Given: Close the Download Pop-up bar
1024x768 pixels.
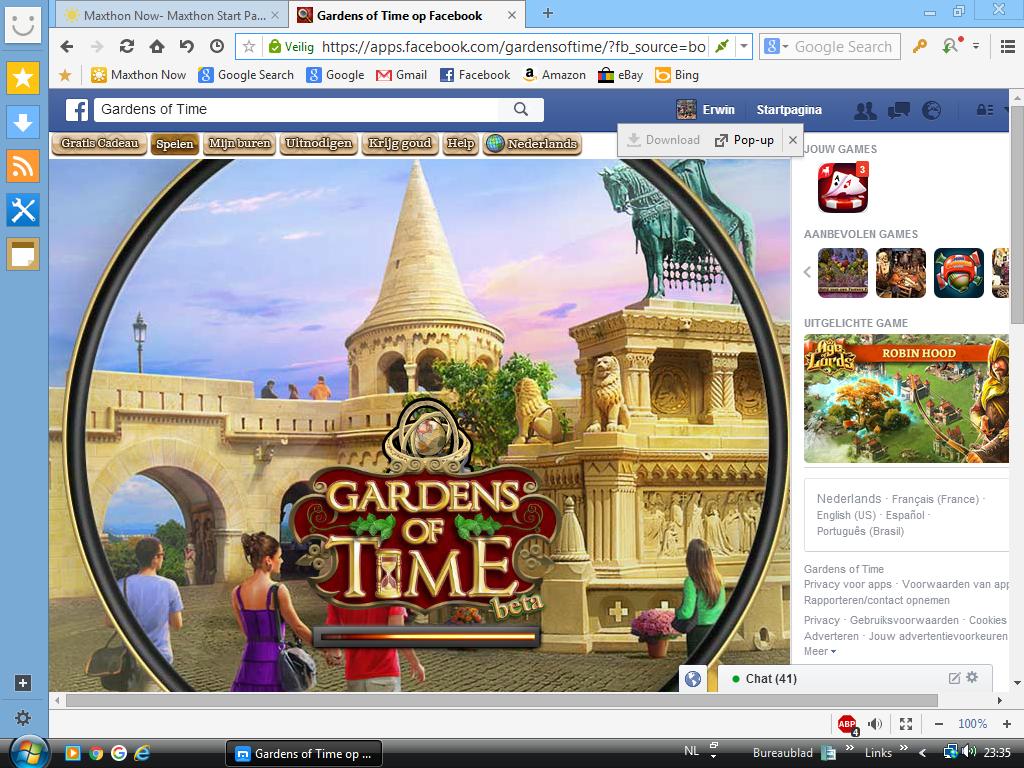Looking at the screenshot, I should pyautogui.click(x=792, y=140).
